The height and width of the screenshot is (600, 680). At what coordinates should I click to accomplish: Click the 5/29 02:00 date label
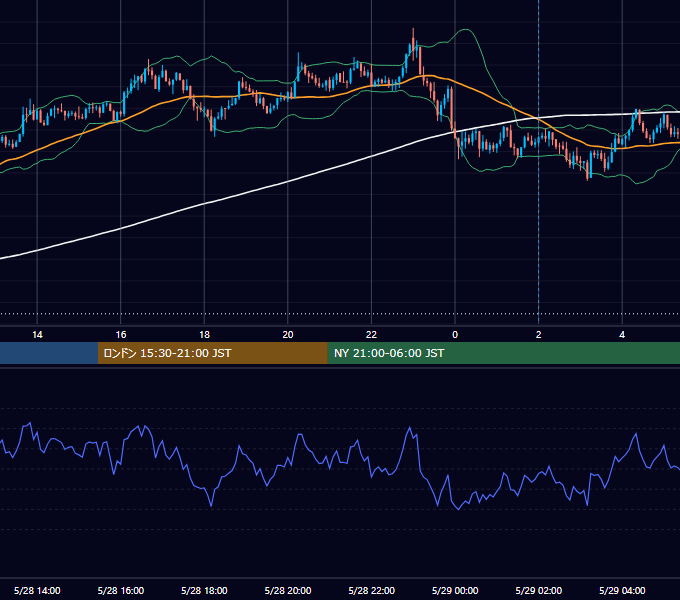(x=539, y=590)
